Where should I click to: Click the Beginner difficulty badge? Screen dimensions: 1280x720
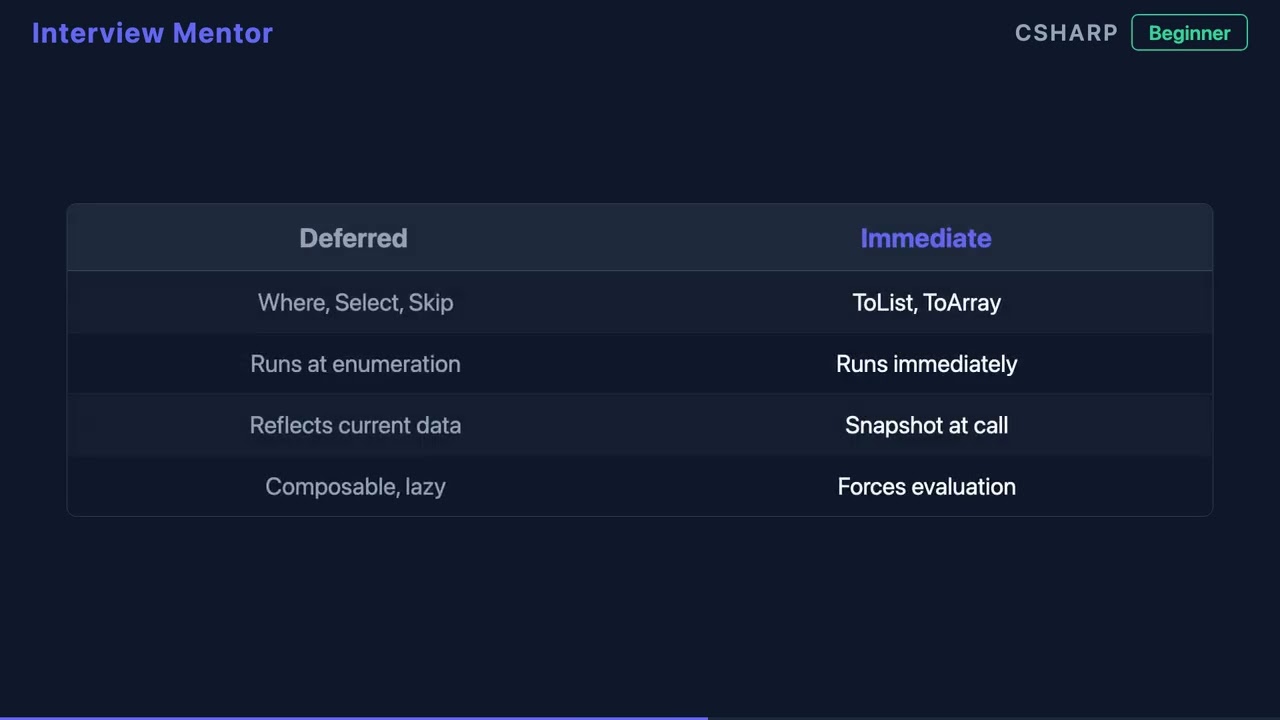click(x=1189, y=33)
